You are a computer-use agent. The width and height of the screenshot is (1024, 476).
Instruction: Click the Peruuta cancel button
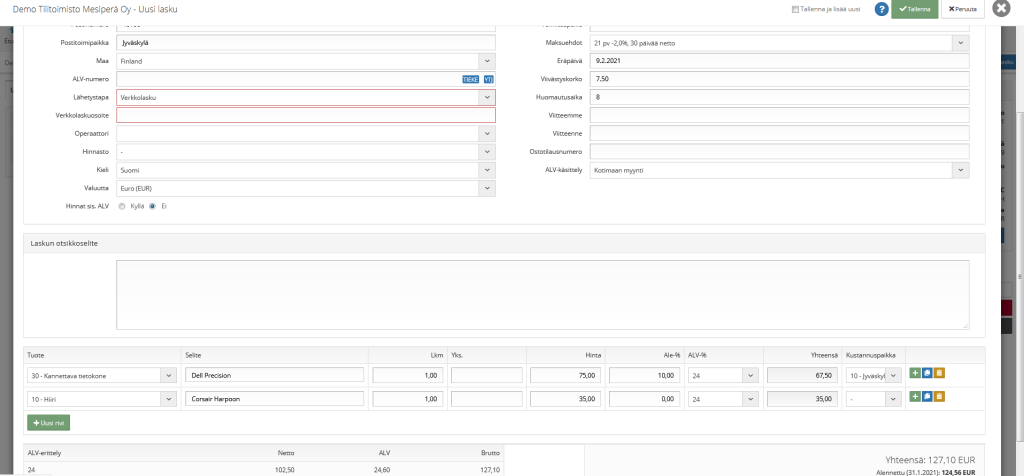pos(962,9)
